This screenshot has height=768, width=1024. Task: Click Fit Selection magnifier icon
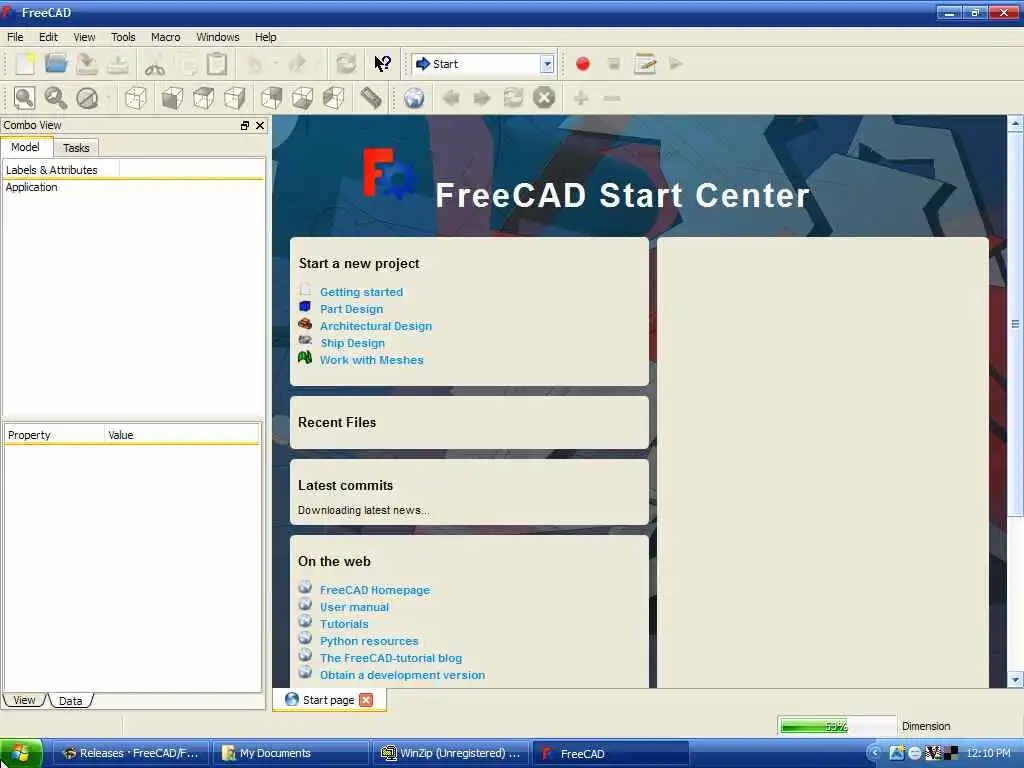(x=56, y=99)
